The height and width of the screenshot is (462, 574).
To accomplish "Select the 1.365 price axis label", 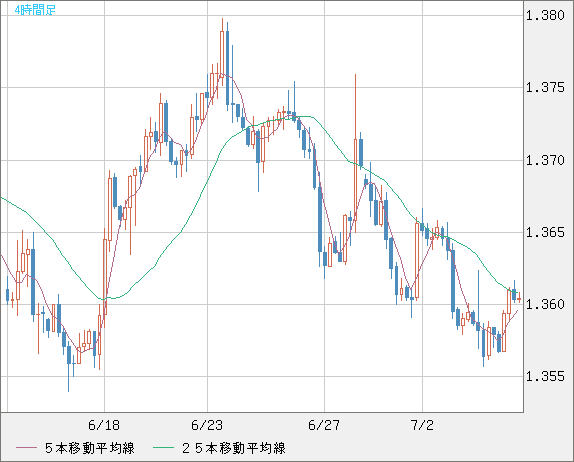I will coord(545,232).
